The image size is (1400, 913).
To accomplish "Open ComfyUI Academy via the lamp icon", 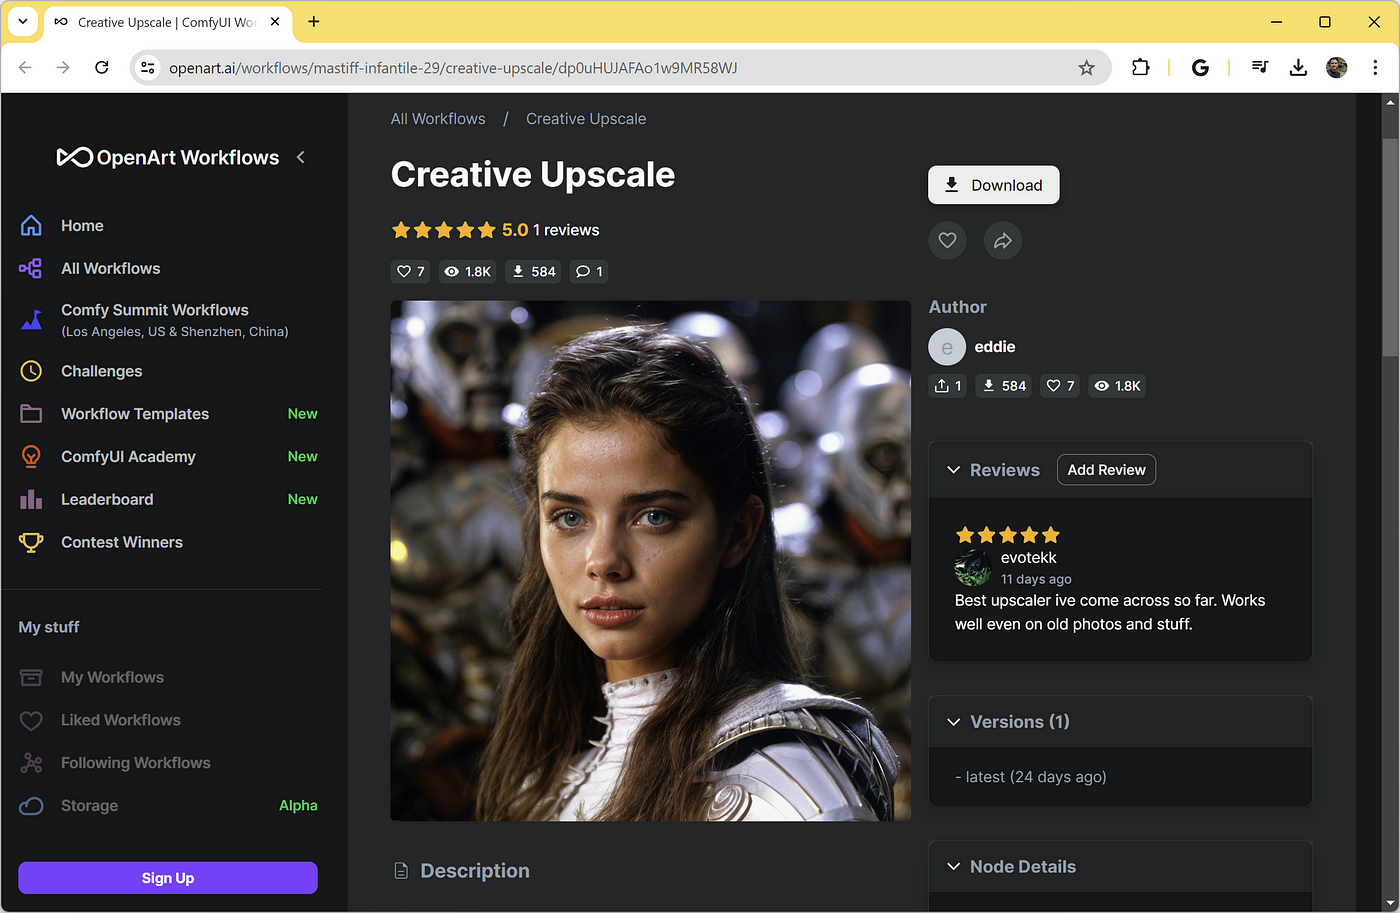I will pyautogui.click(x=31, y=456).
